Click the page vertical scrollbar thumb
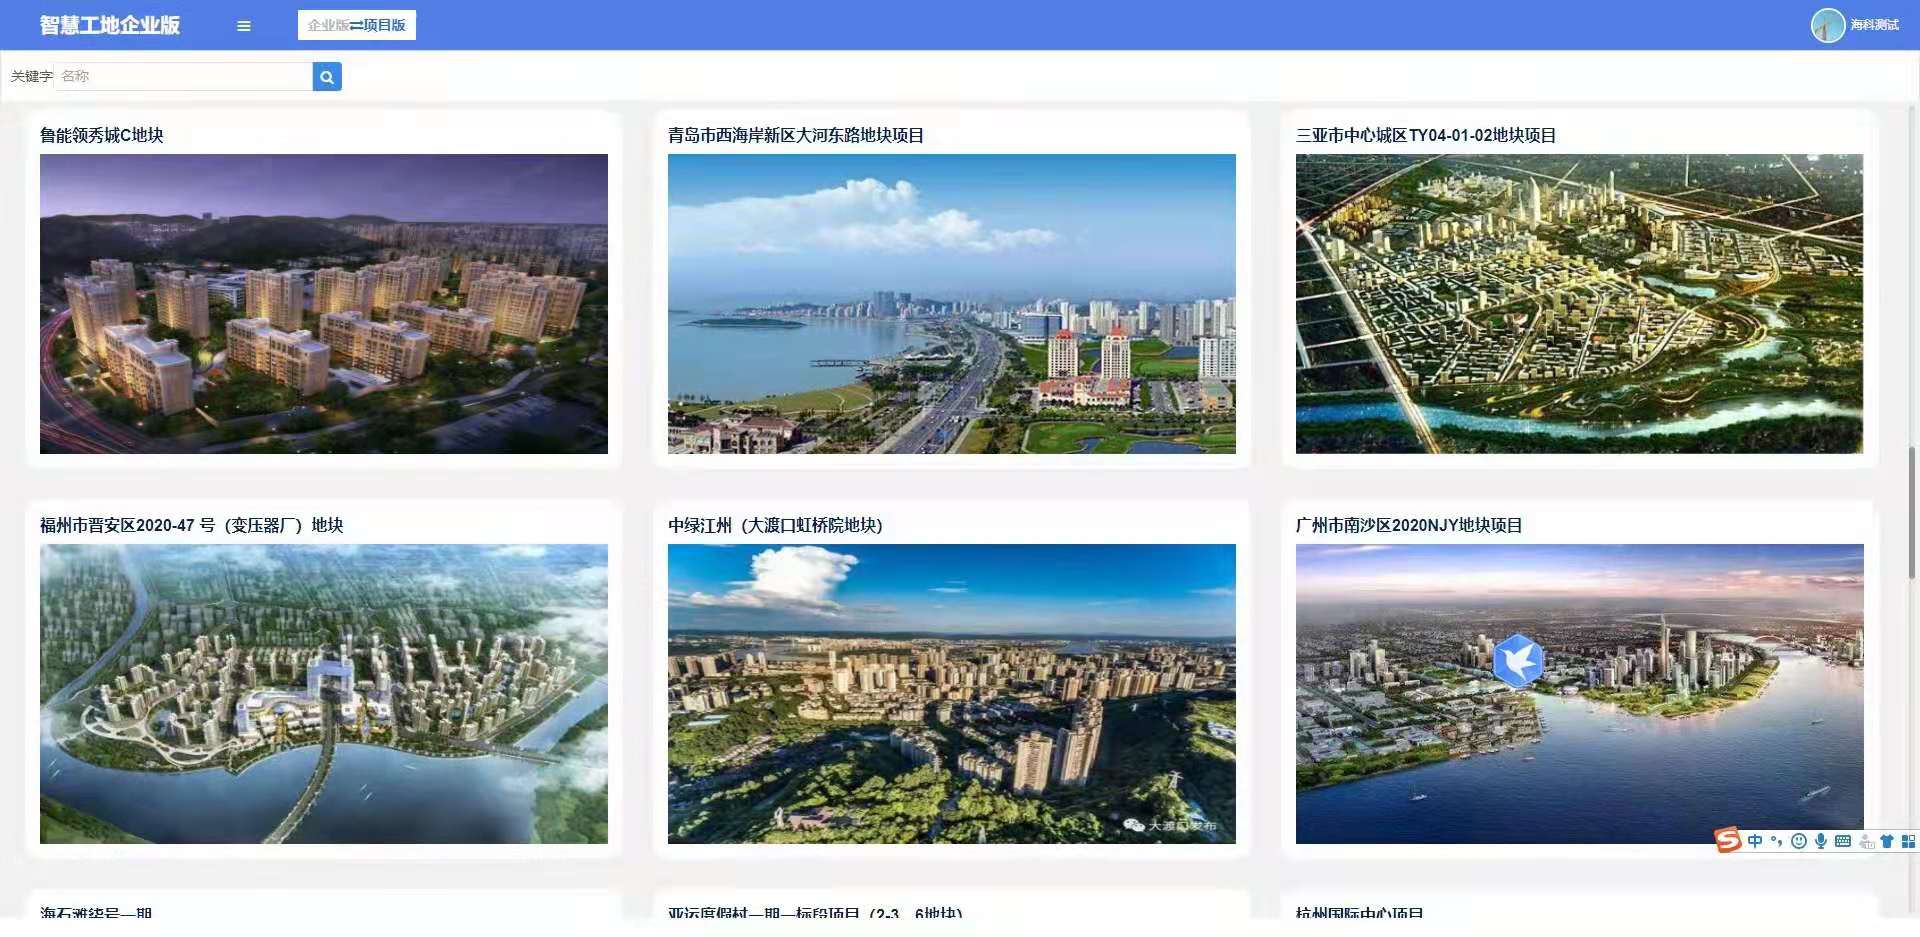 click(x=1912, y=512)
